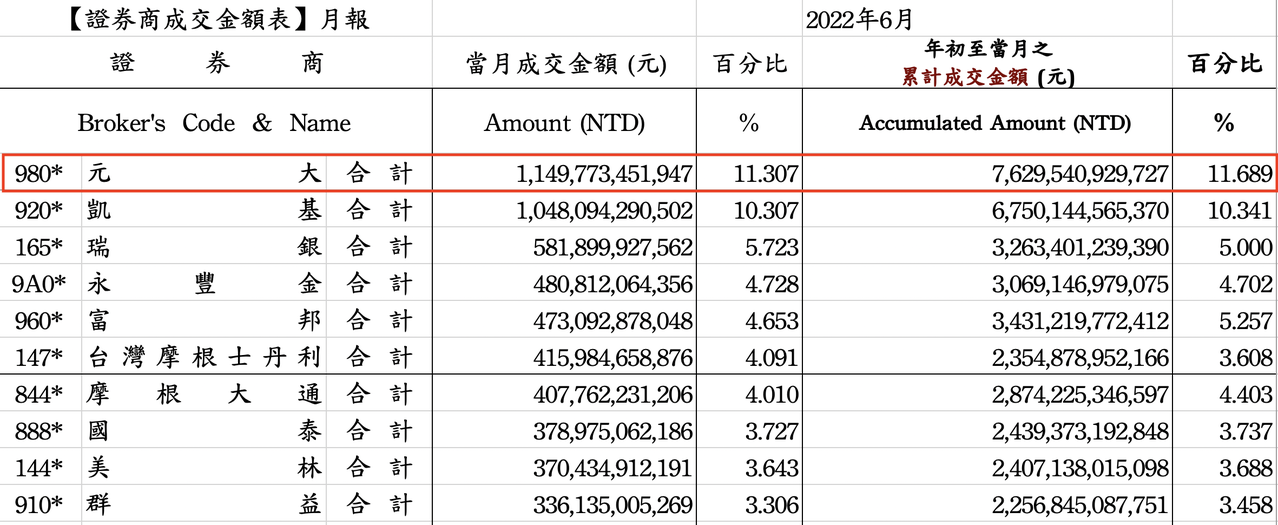The image size is (1278, 525).
Task: Select the percentage 5.723
Action: pyautogui.click(x=772, y=248)
